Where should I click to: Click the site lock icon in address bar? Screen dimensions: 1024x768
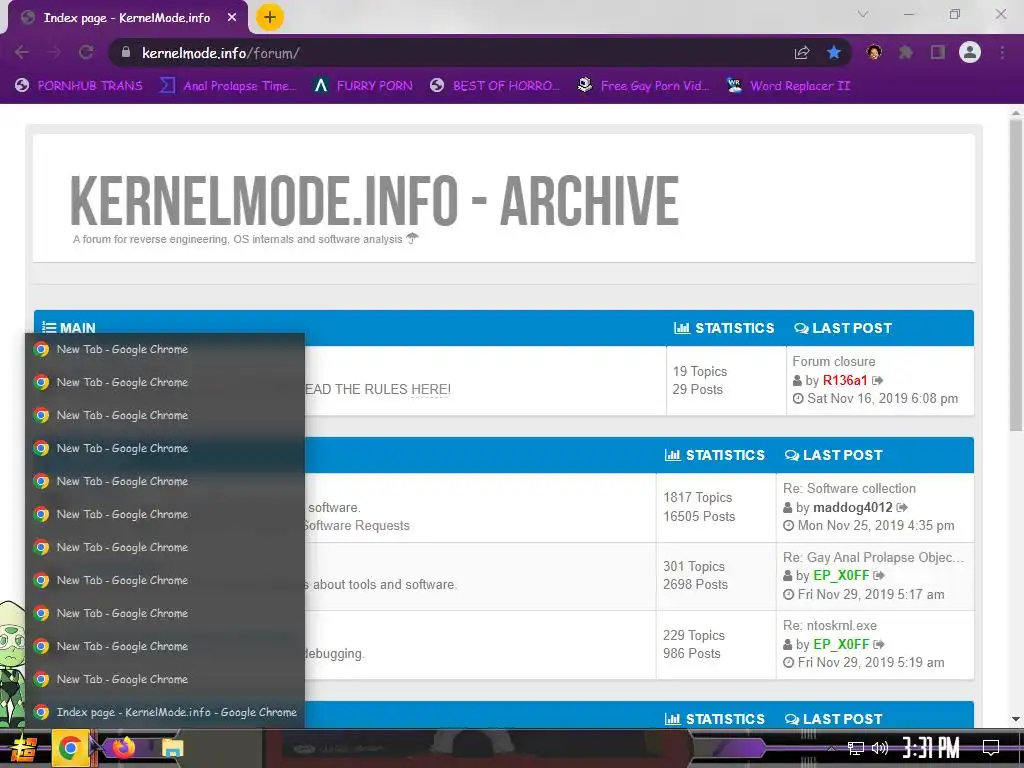(126, 53)
